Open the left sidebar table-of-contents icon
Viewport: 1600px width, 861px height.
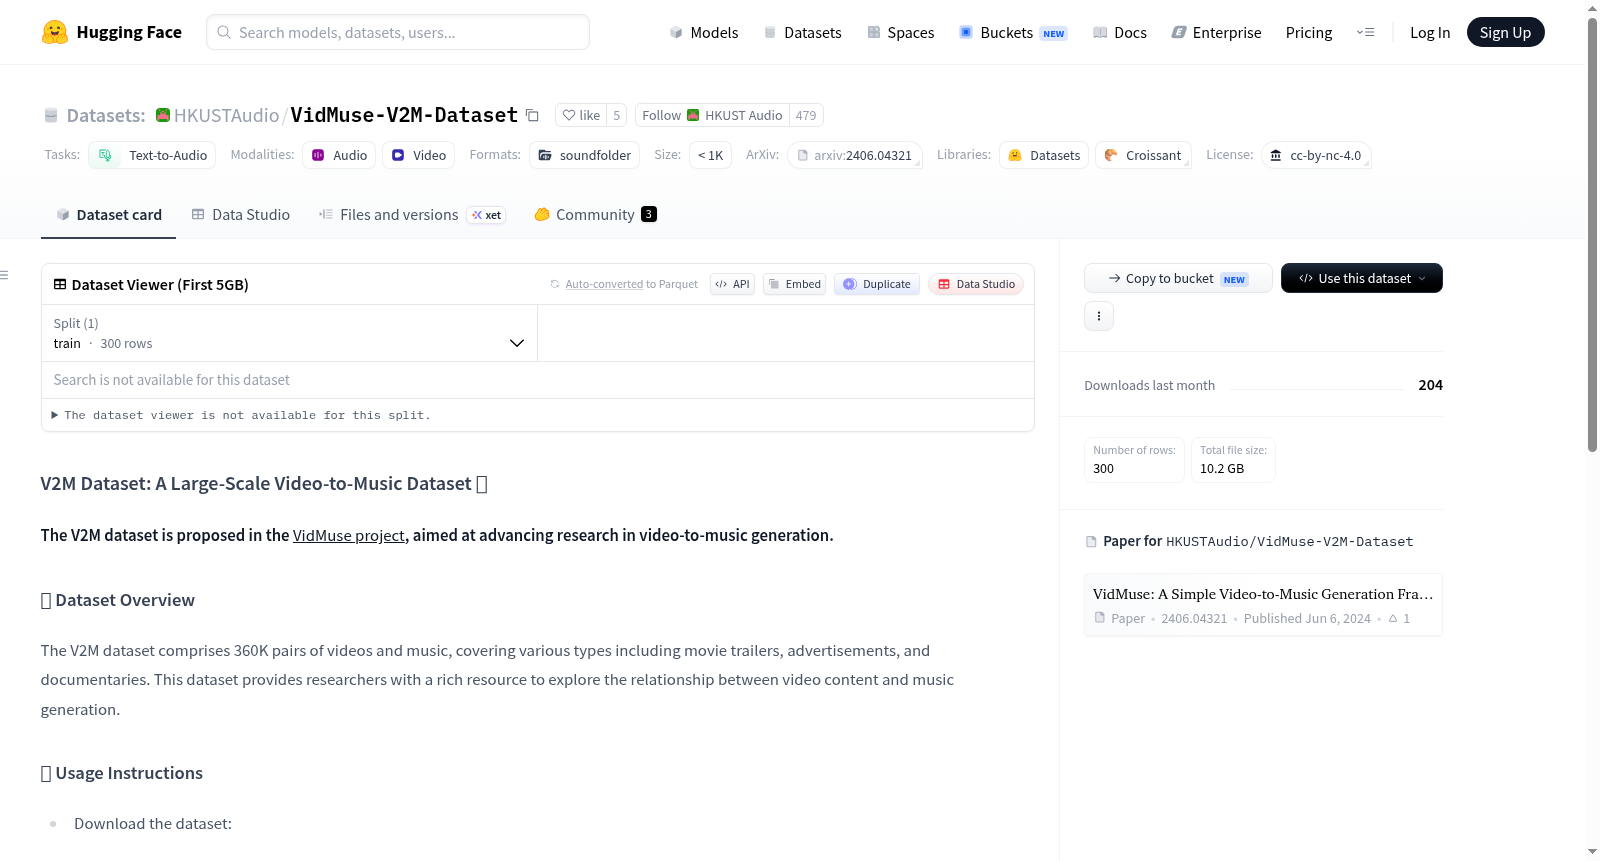5,275
